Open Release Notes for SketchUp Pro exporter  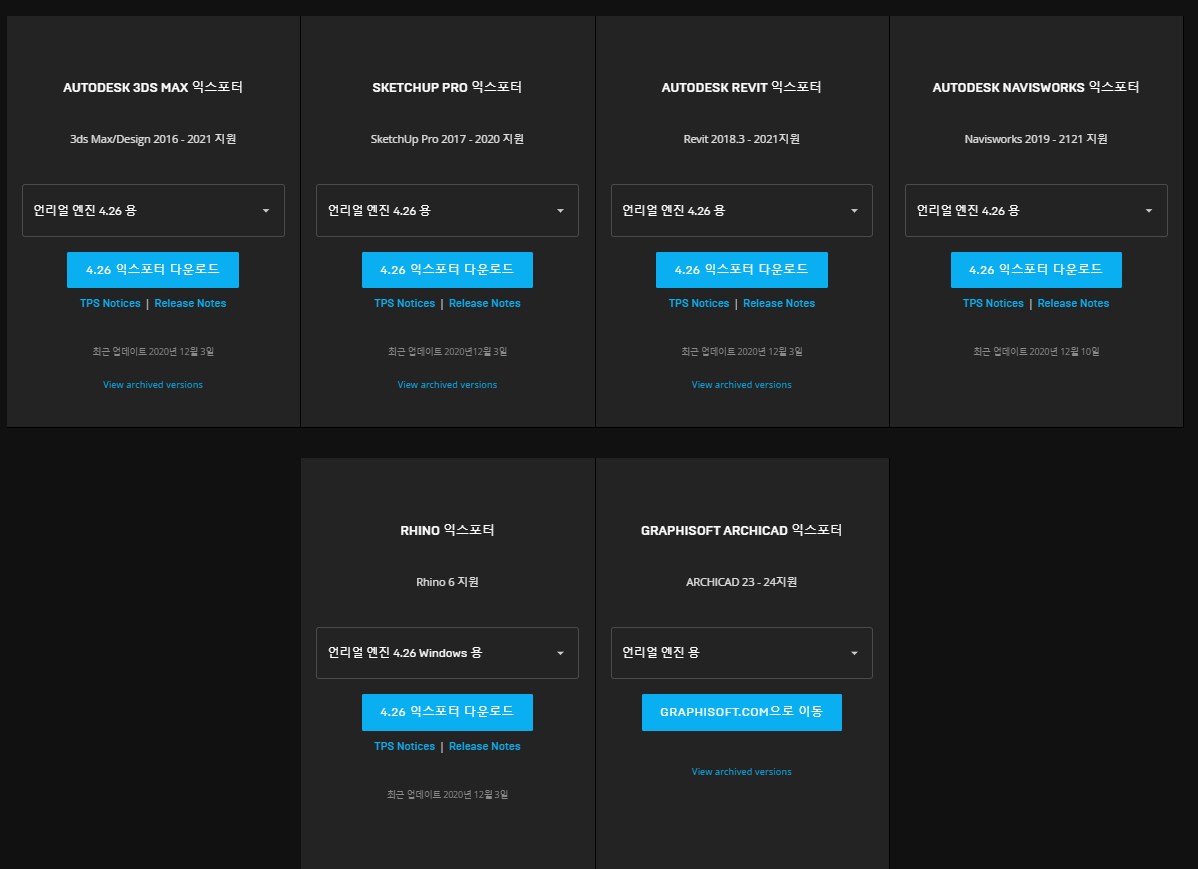point(484,303)
